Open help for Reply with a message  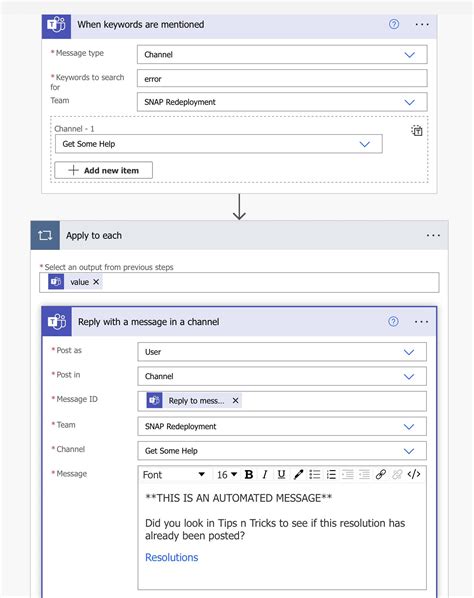click(x=393, y=322)
